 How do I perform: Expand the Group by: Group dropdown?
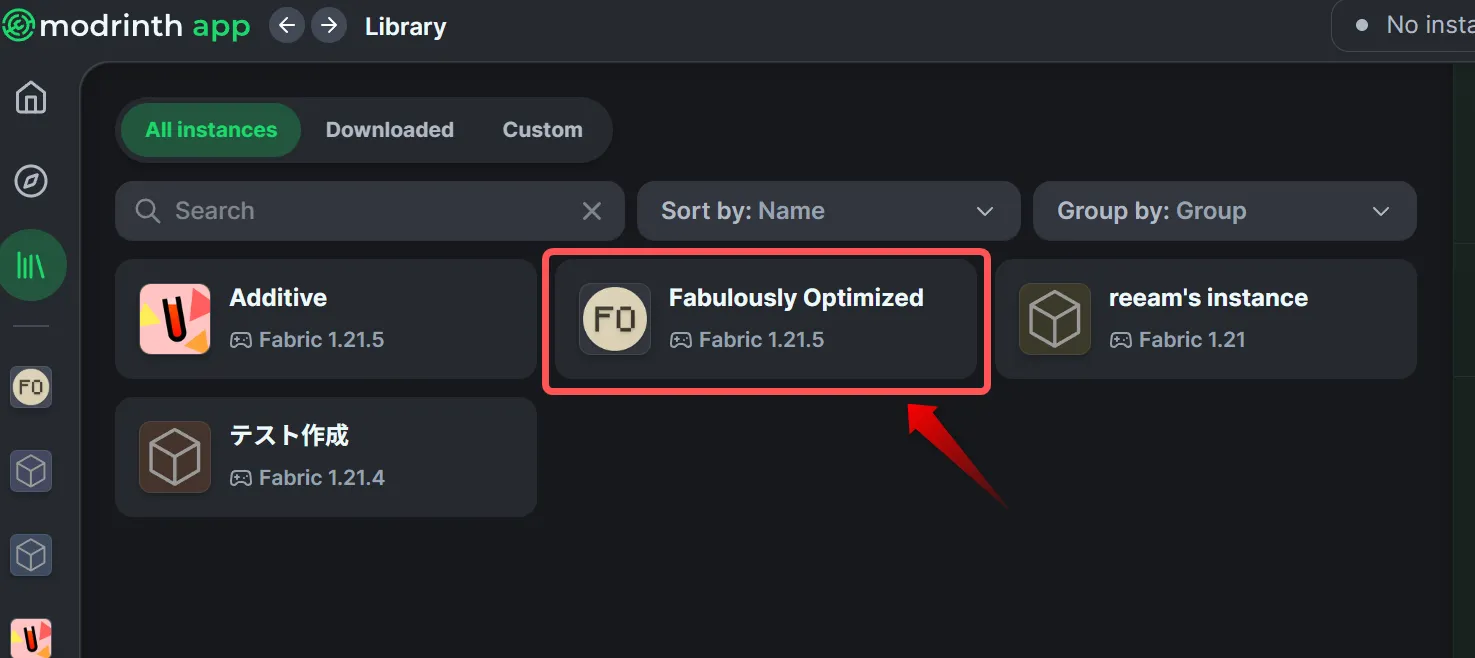(x=1224, y=211)
